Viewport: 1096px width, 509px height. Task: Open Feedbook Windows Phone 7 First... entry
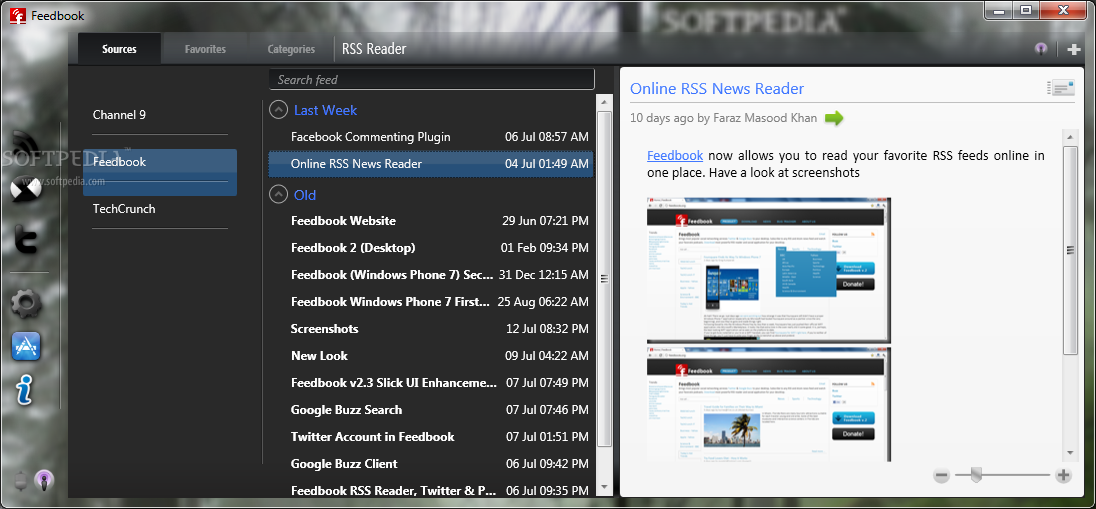tap(431, 302)
